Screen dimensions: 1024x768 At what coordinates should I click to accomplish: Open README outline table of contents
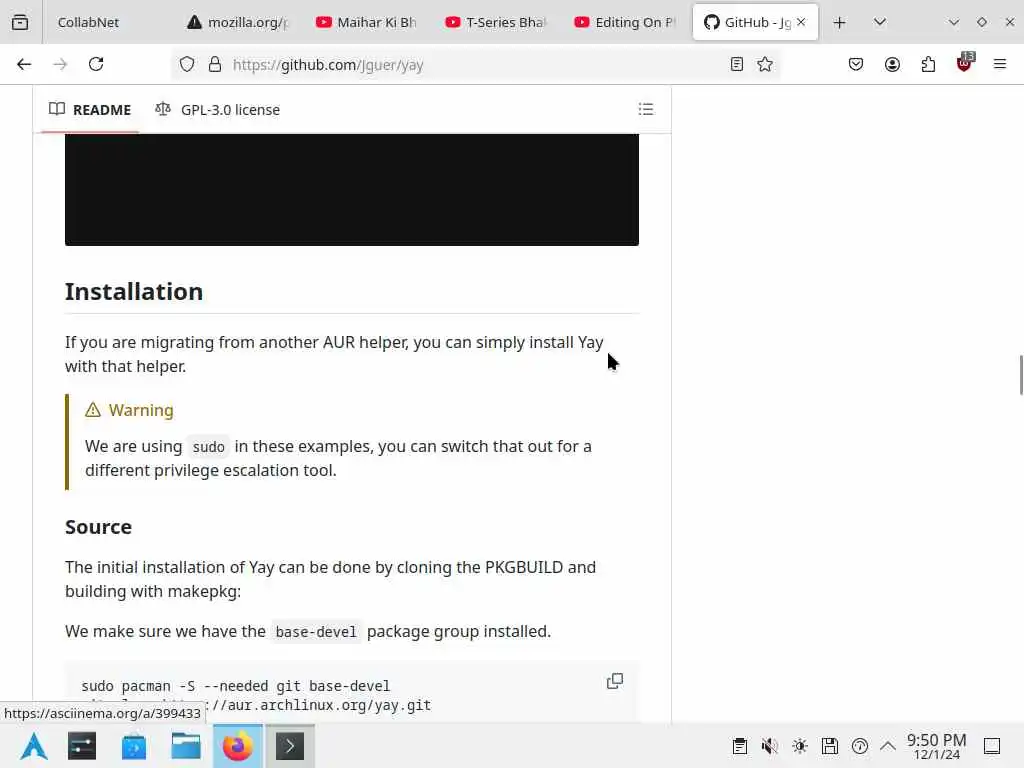(x=646, y=109)
